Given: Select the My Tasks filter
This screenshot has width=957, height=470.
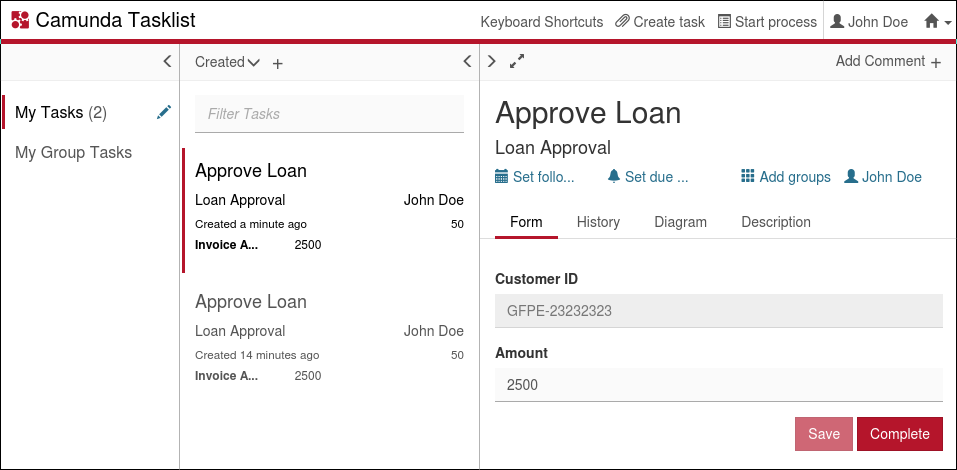Looking at the screenshot, I should [x=61, y=113].
